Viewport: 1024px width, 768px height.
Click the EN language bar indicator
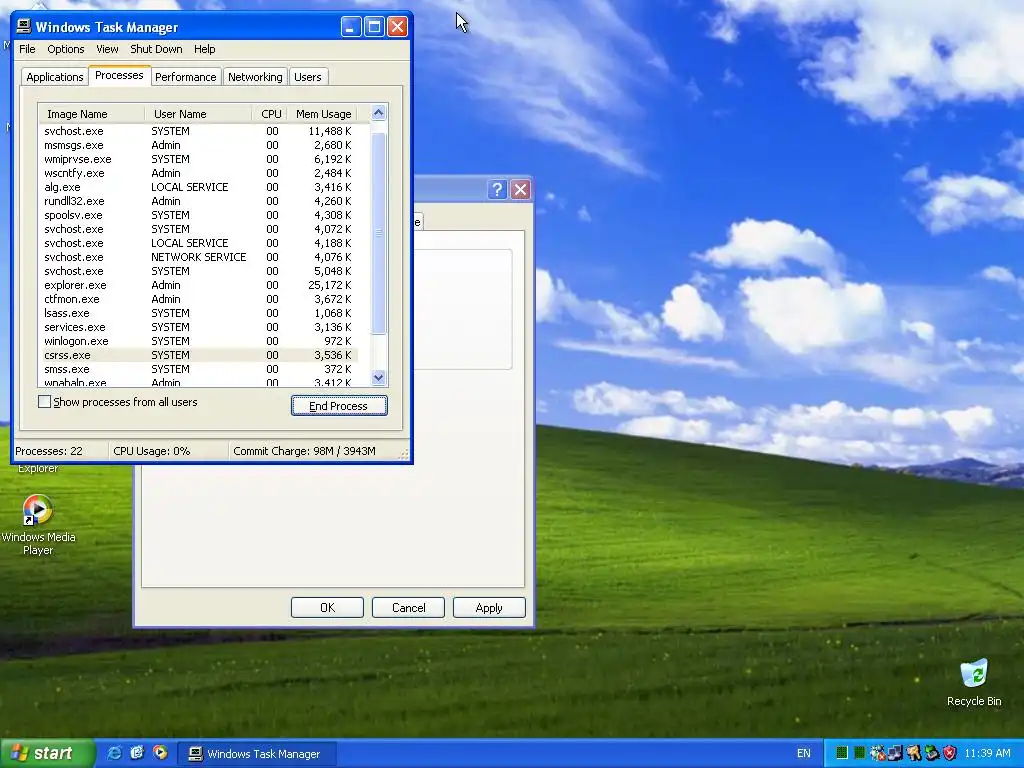click(x=803, y=754)
